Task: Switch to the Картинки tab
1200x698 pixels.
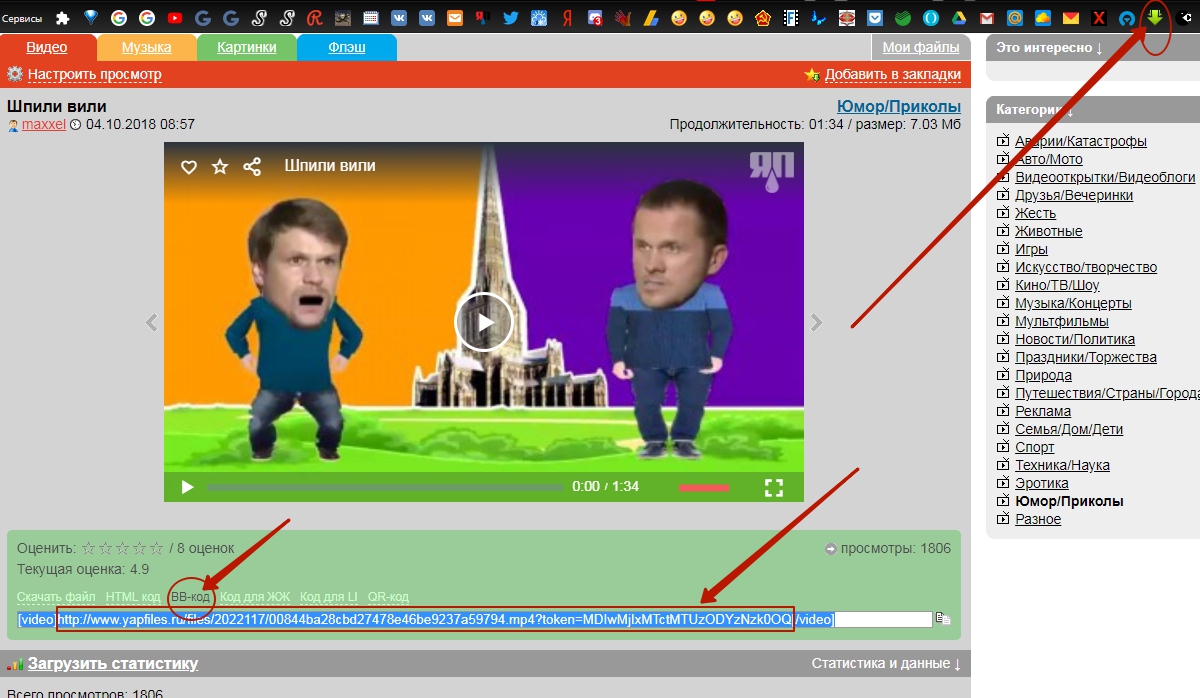Action: (x=246, y=47)
